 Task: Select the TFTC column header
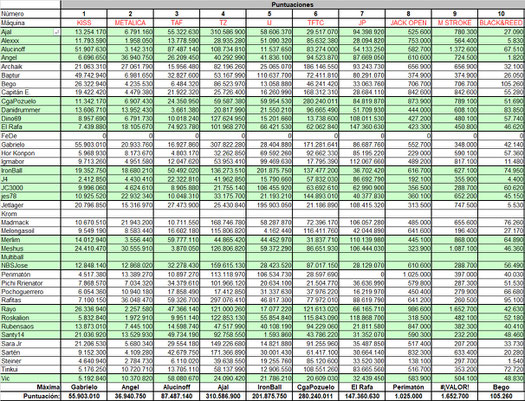tap(315, 23)
